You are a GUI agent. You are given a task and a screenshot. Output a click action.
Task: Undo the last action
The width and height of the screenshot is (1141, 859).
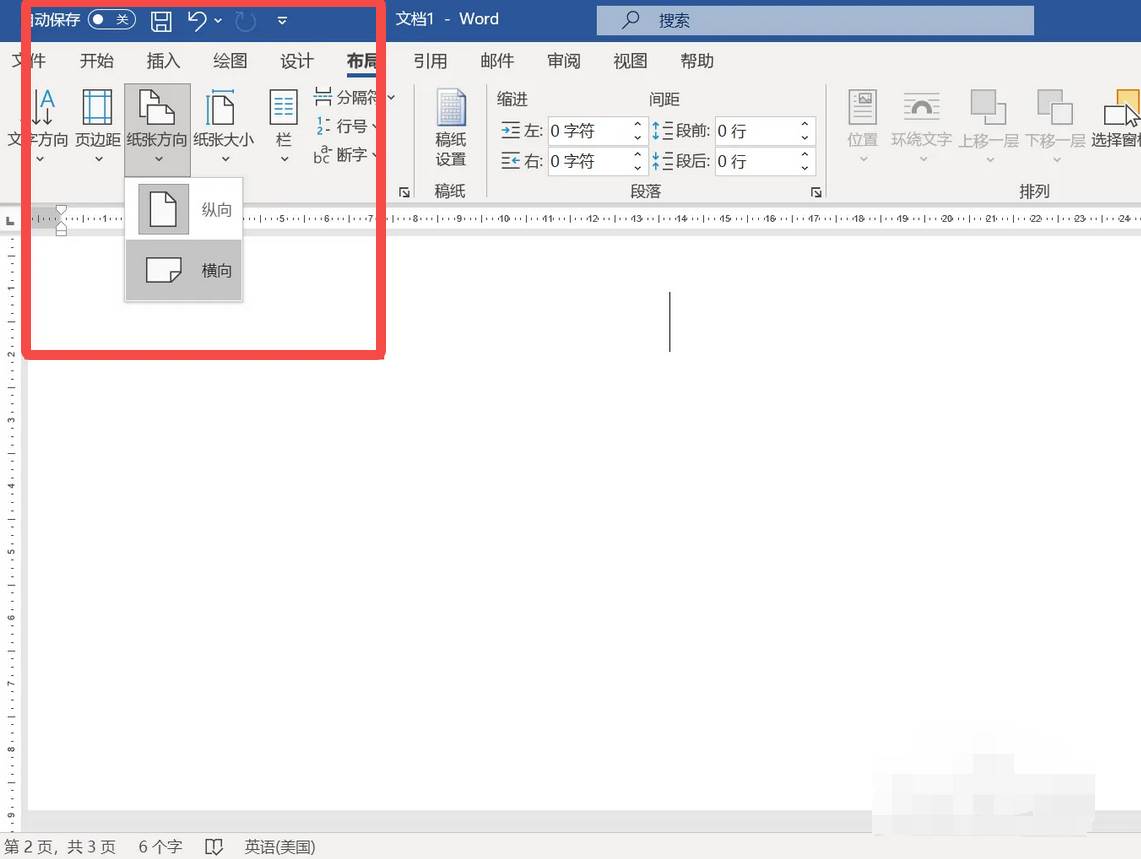196,20
